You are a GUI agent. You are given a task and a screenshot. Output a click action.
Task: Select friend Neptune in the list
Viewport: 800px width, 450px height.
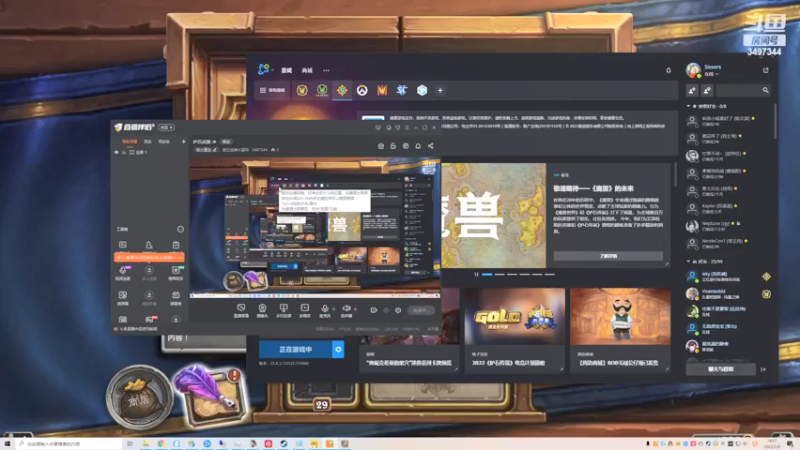tap(728, 226)
